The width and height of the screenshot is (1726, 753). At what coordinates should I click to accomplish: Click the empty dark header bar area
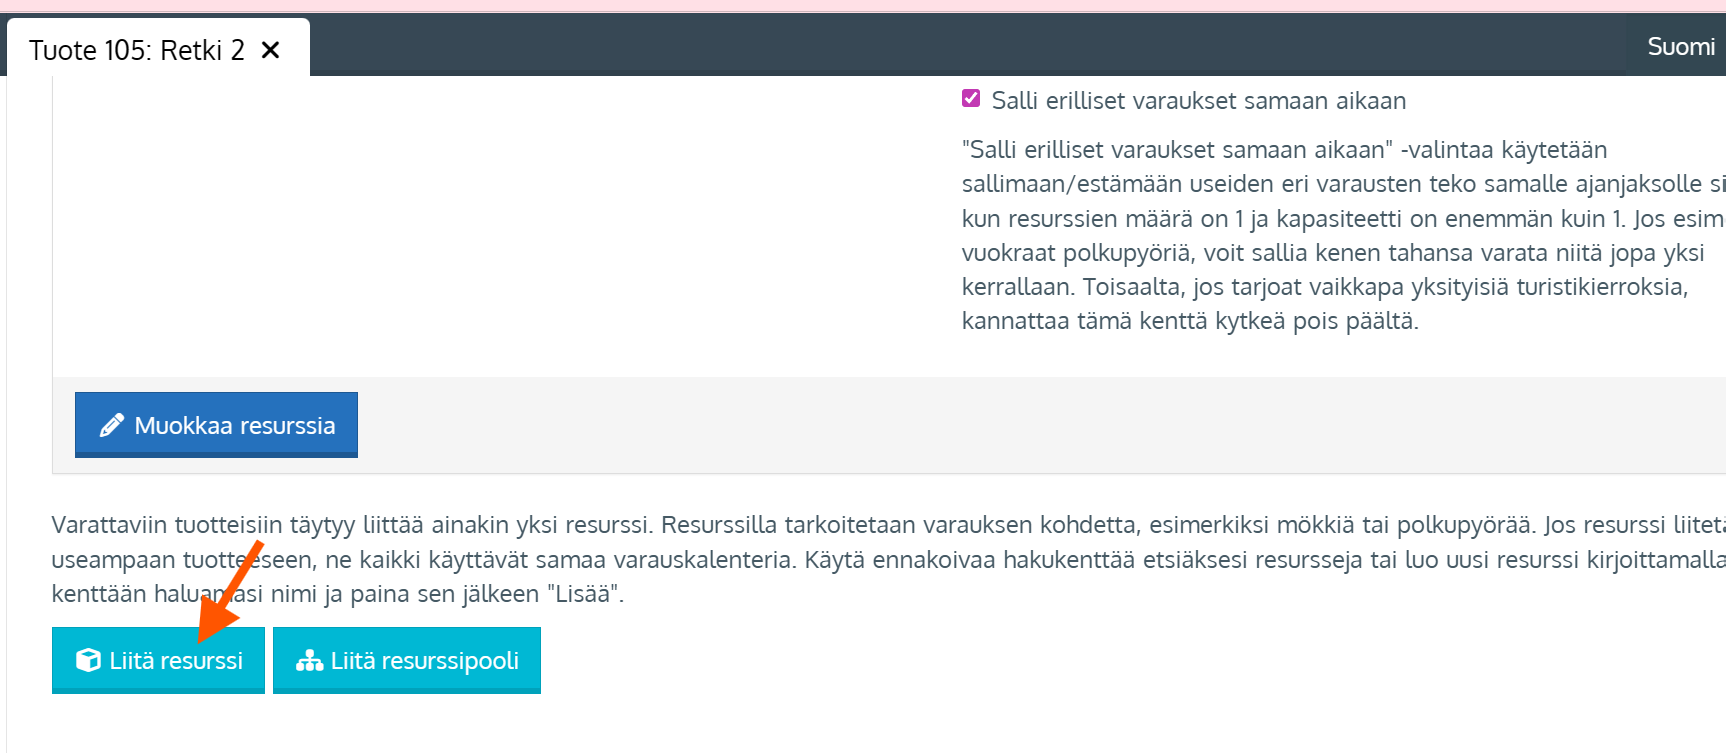click(900, 47)
